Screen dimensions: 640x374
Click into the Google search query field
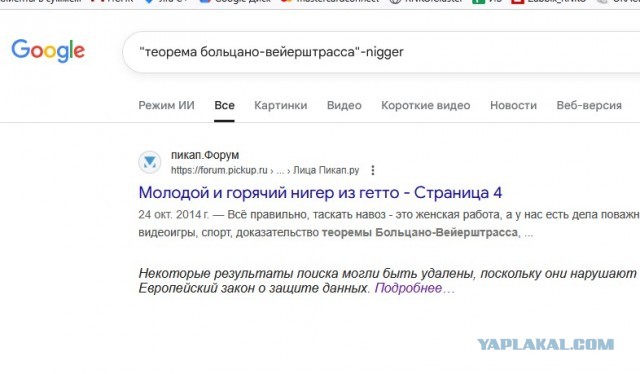(382, 52)
